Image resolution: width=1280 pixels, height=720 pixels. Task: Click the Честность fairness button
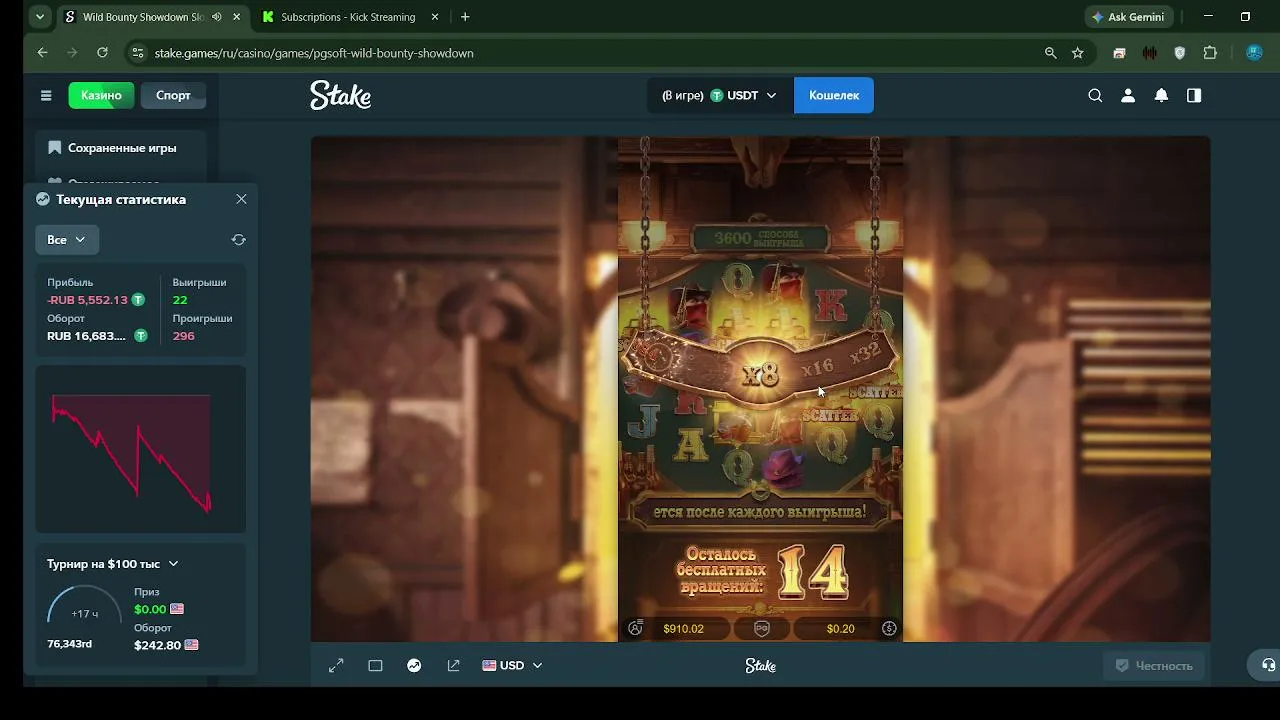(x=1154, y=666)
